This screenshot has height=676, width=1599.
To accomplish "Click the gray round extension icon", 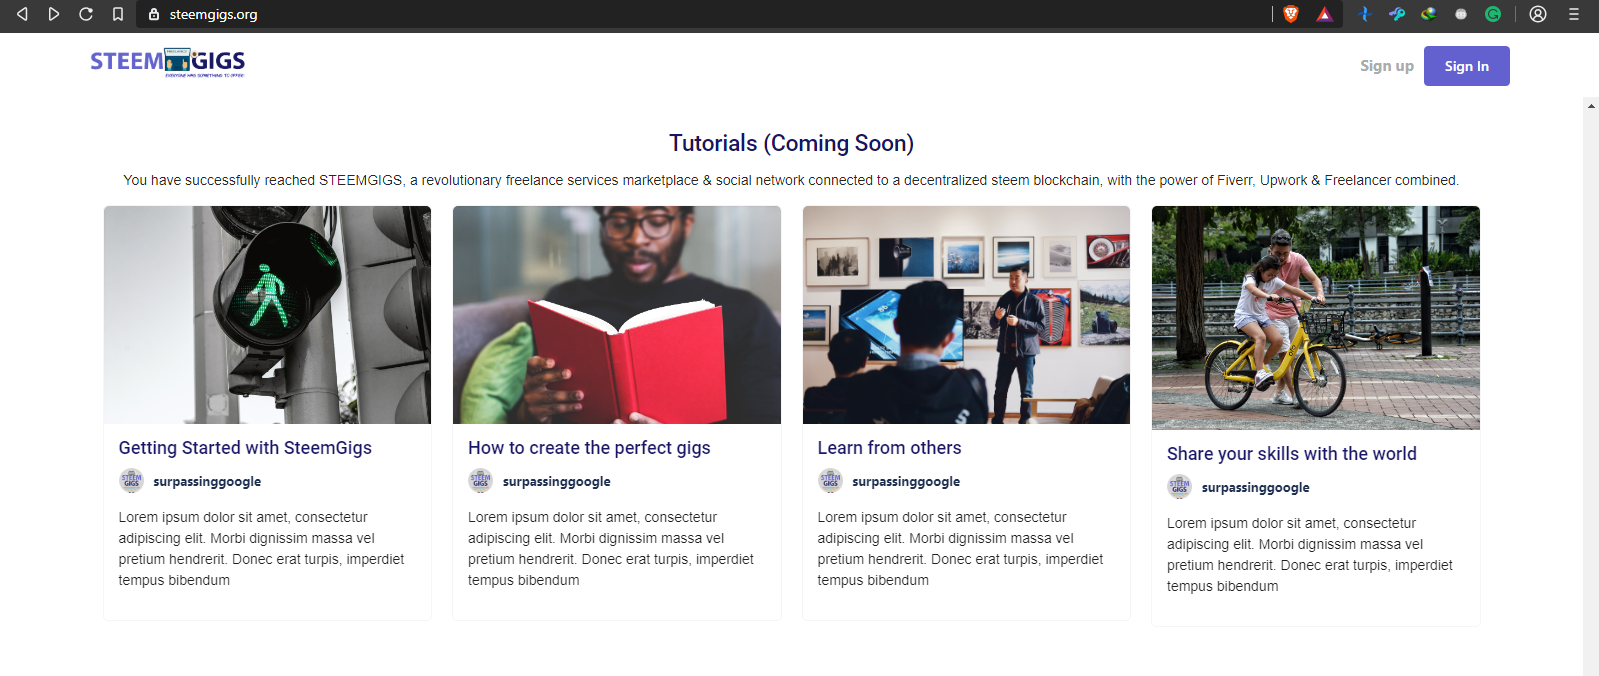I will pyautogui.click(x=1461, y=14).
